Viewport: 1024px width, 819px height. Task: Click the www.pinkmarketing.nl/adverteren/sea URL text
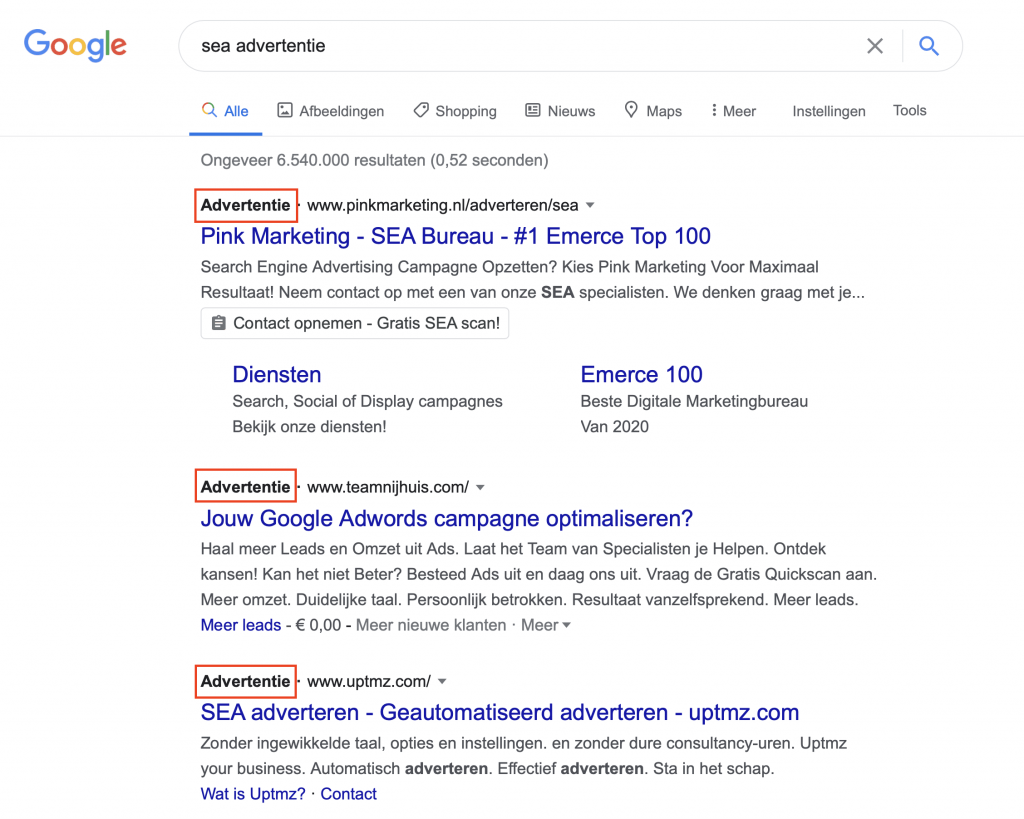pos(443,205)
